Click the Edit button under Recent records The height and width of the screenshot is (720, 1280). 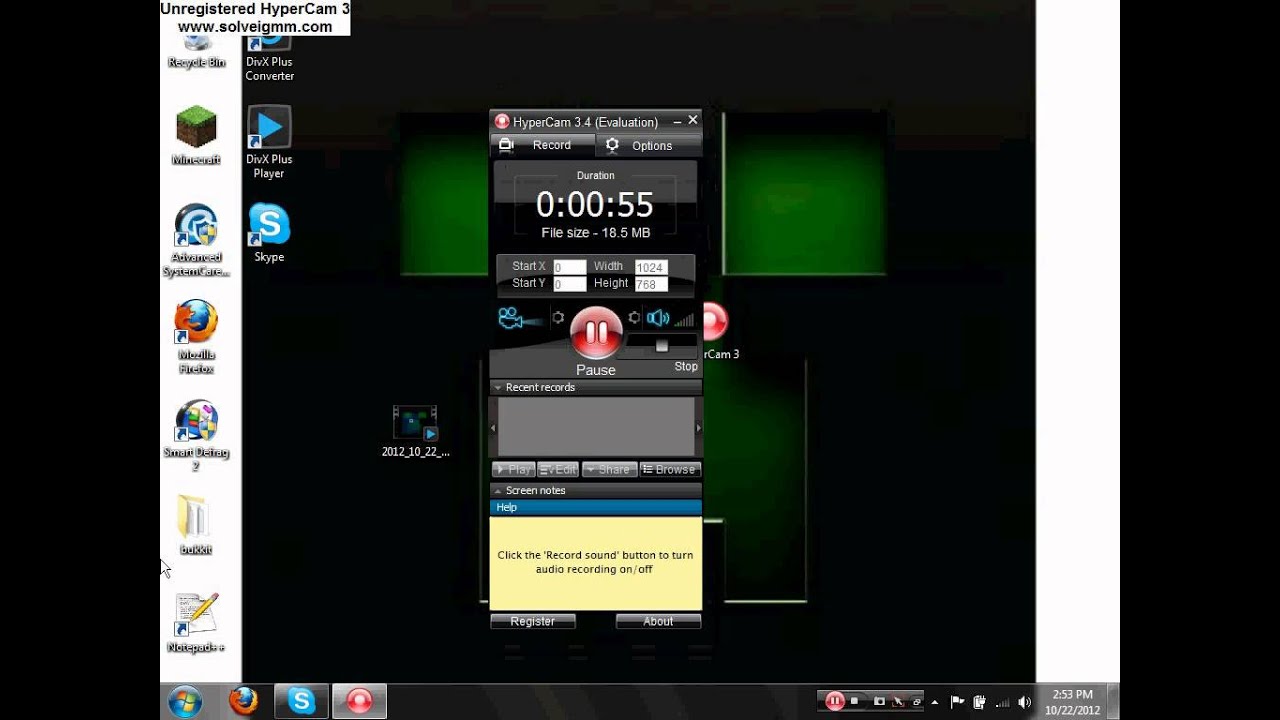(559, 469)
